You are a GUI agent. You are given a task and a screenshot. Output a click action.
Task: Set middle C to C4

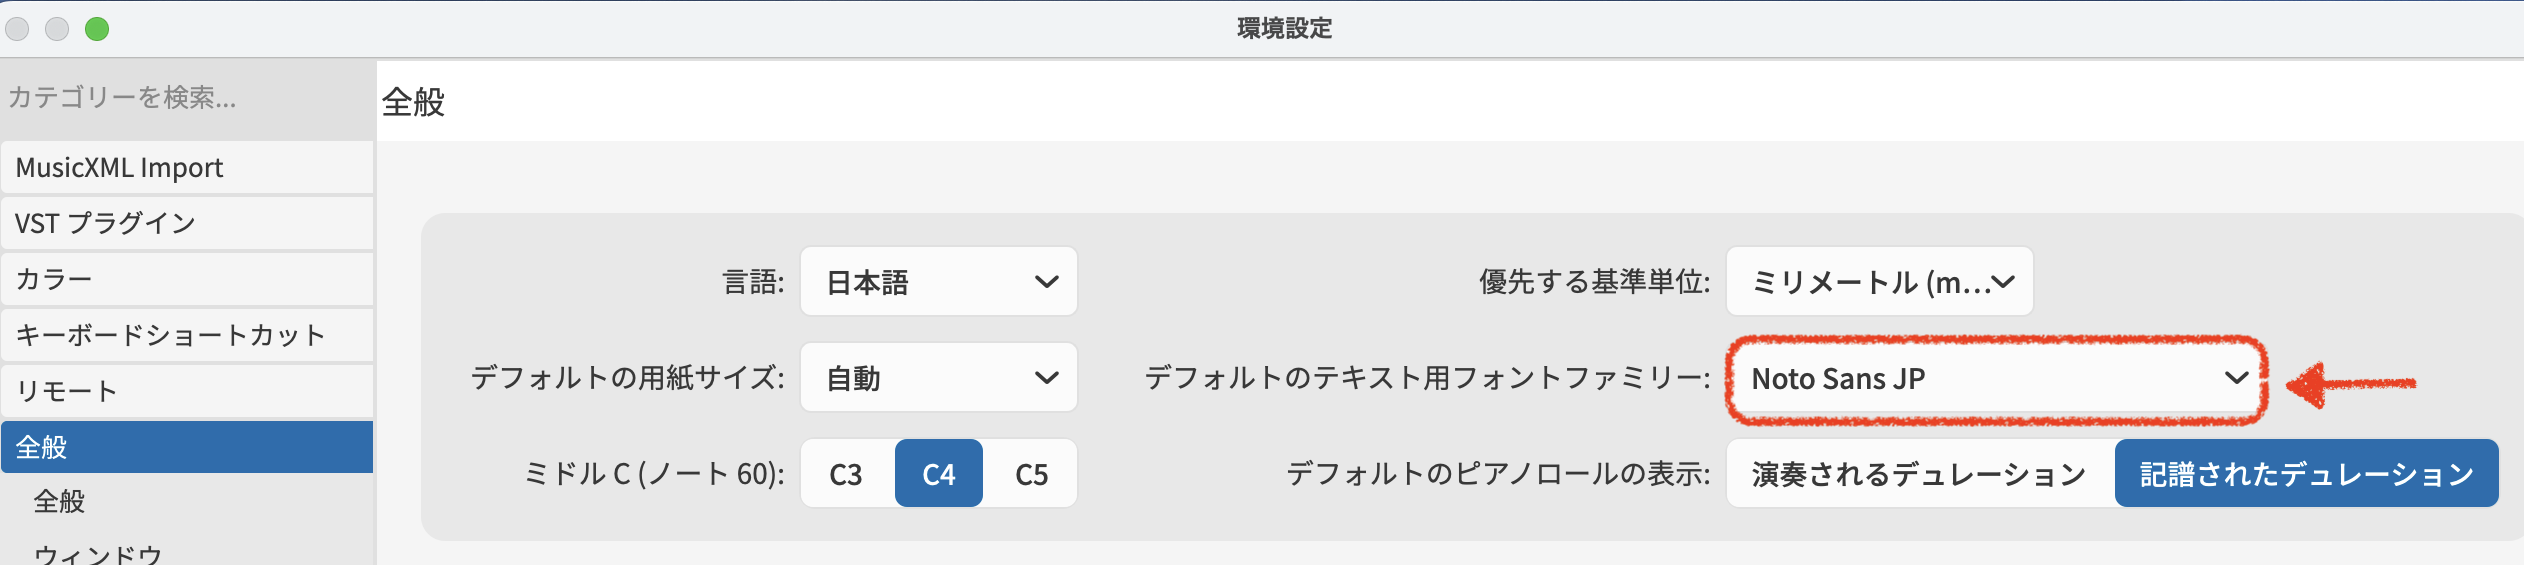click(938, 474)
